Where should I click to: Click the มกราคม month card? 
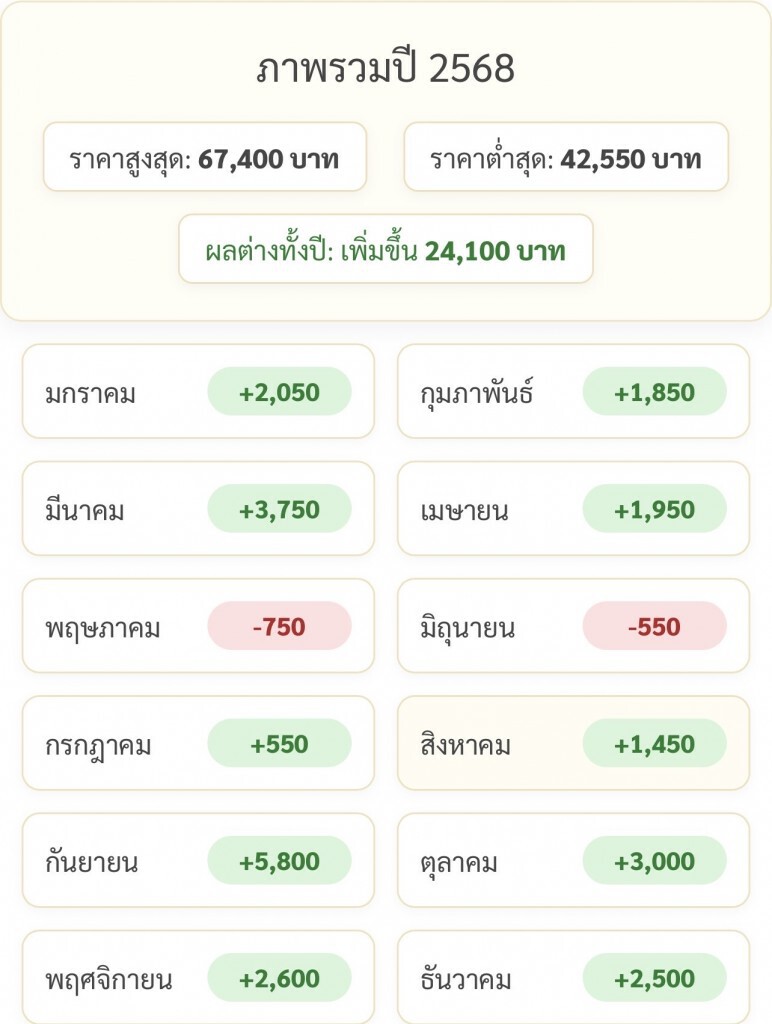[198, 392]
